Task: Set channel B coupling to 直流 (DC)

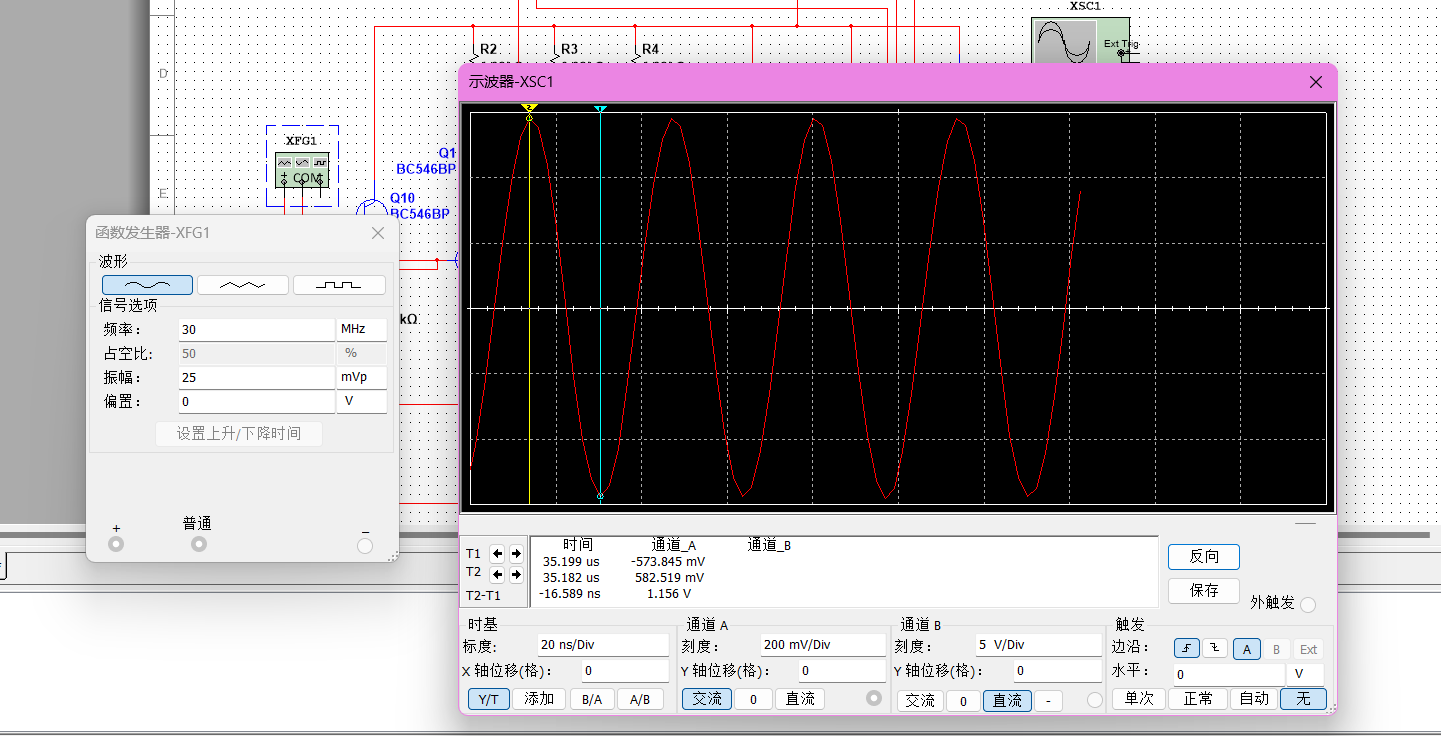Action: pos(1007,701)
